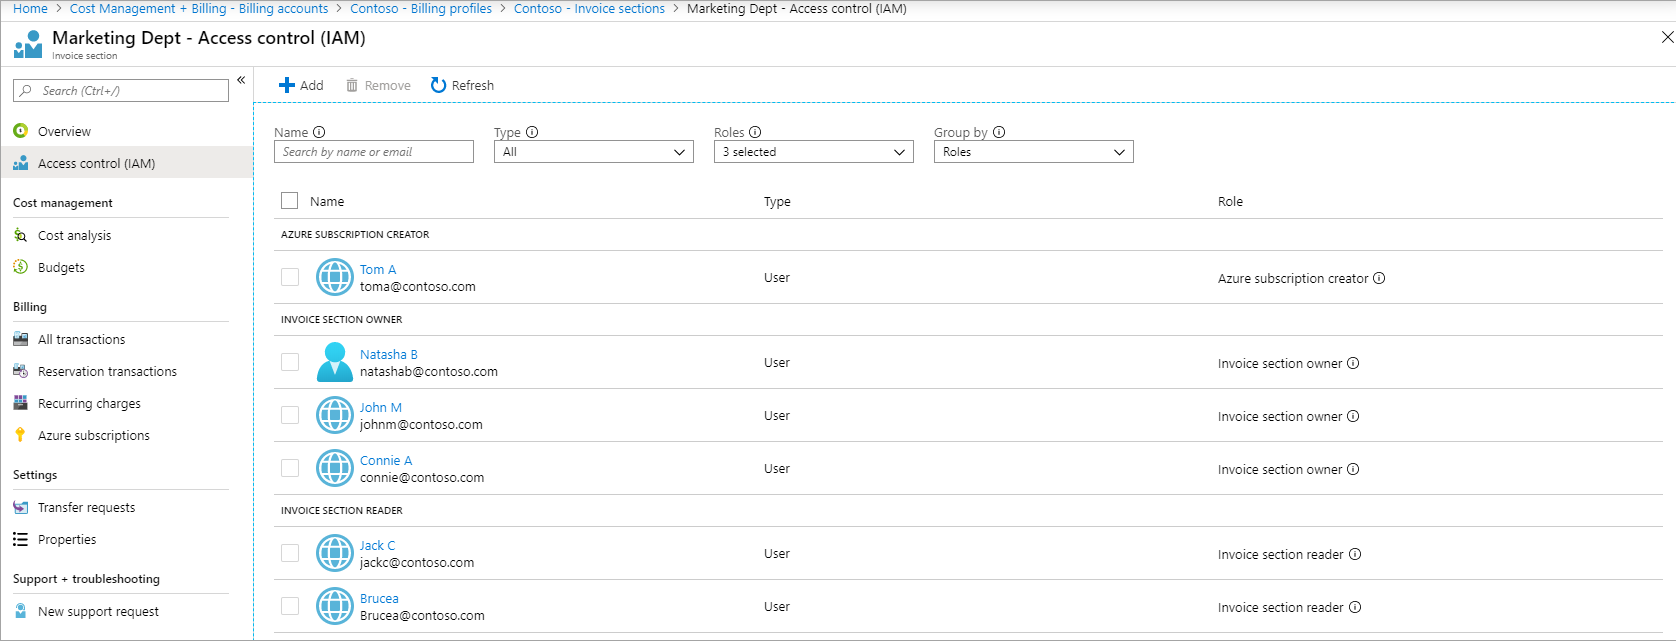Click info icon on Jack C's role
Image resolution: width=1676 pixels, height=641 pixels.
click(1355, 554)
